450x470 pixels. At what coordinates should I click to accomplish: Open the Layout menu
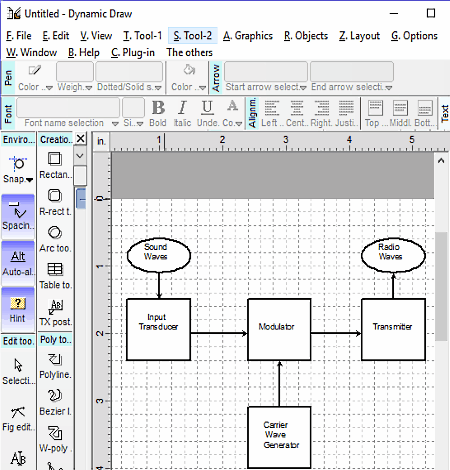click(x=359, y=36)
